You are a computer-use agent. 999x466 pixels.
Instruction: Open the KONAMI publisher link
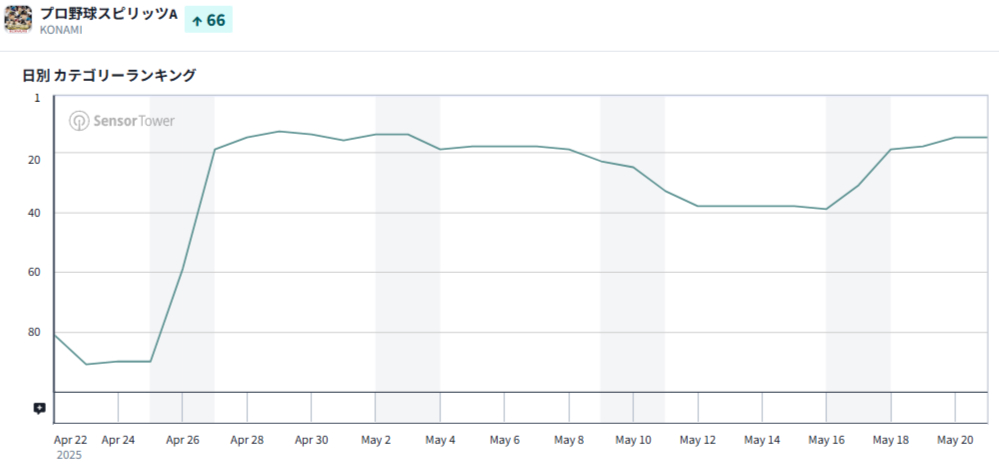(61, 30)
